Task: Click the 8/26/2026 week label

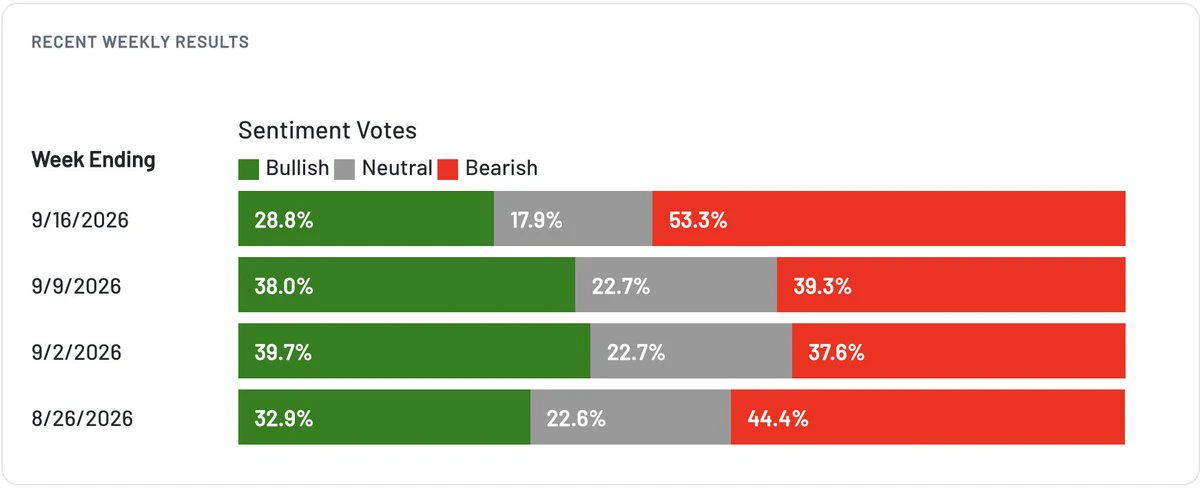Action: (82, 419)
